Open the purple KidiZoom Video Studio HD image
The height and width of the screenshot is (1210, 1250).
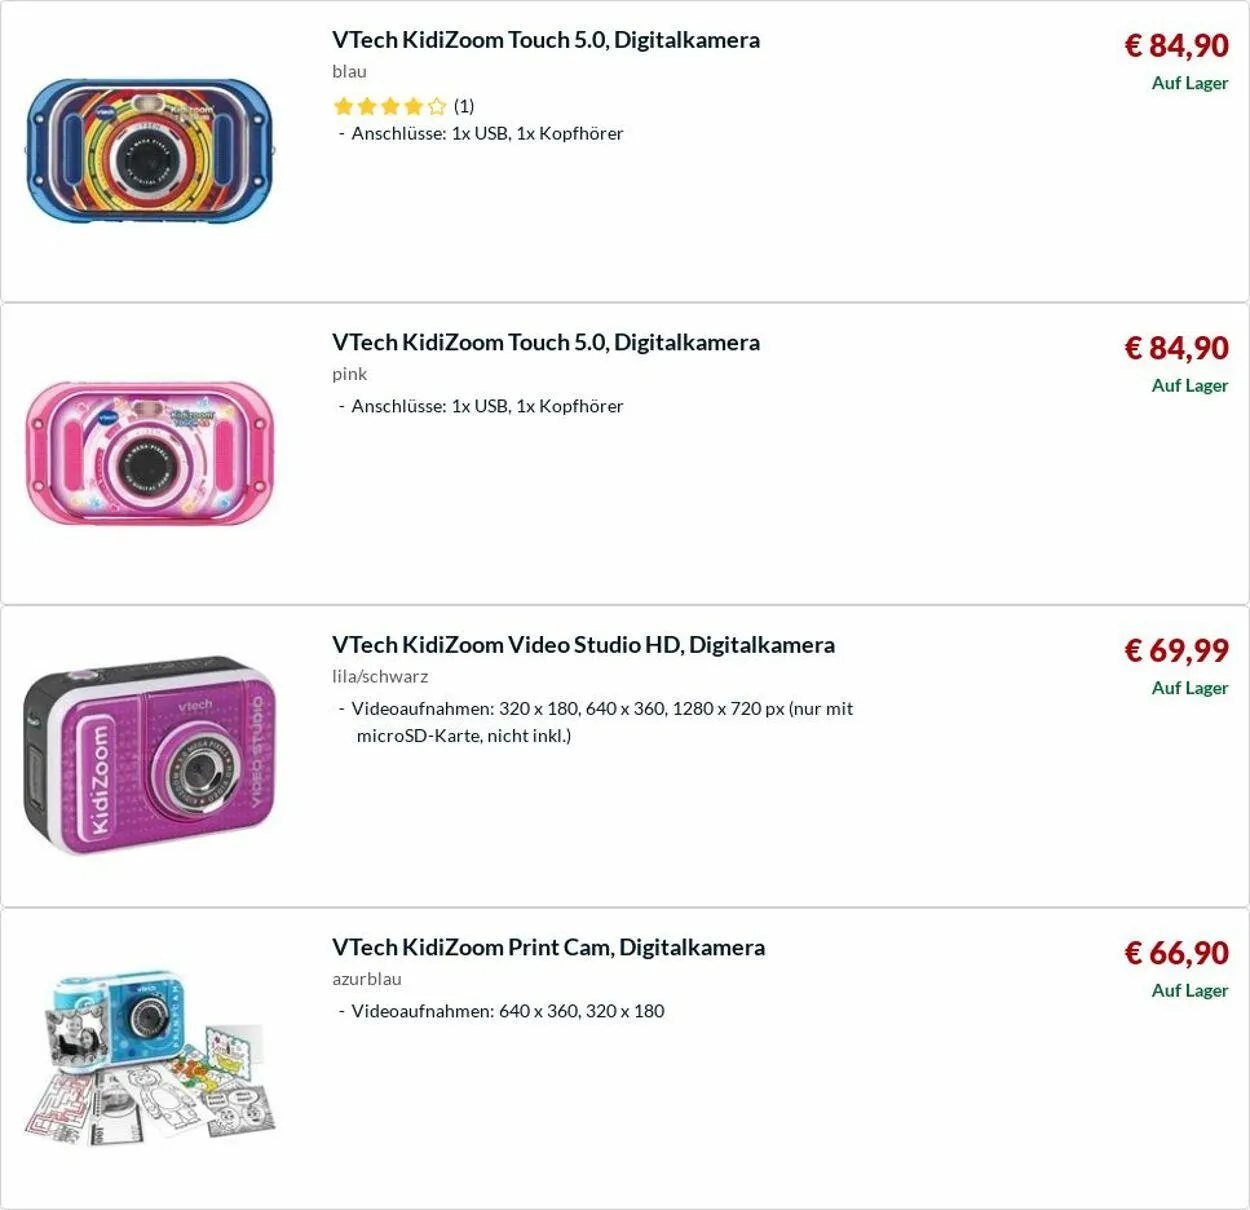tap(150, 755)
